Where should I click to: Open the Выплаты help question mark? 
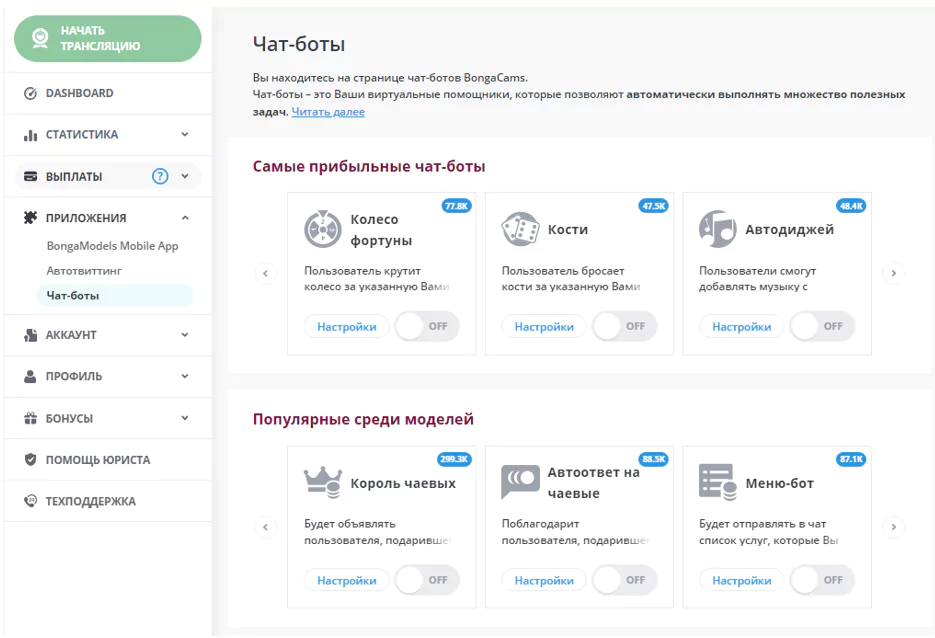[x=160, y=176]
